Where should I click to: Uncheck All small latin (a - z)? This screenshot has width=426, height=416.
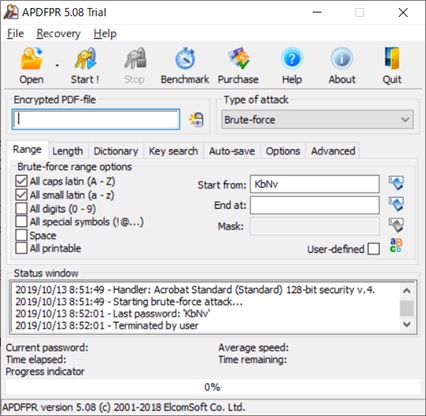(21, 195)
